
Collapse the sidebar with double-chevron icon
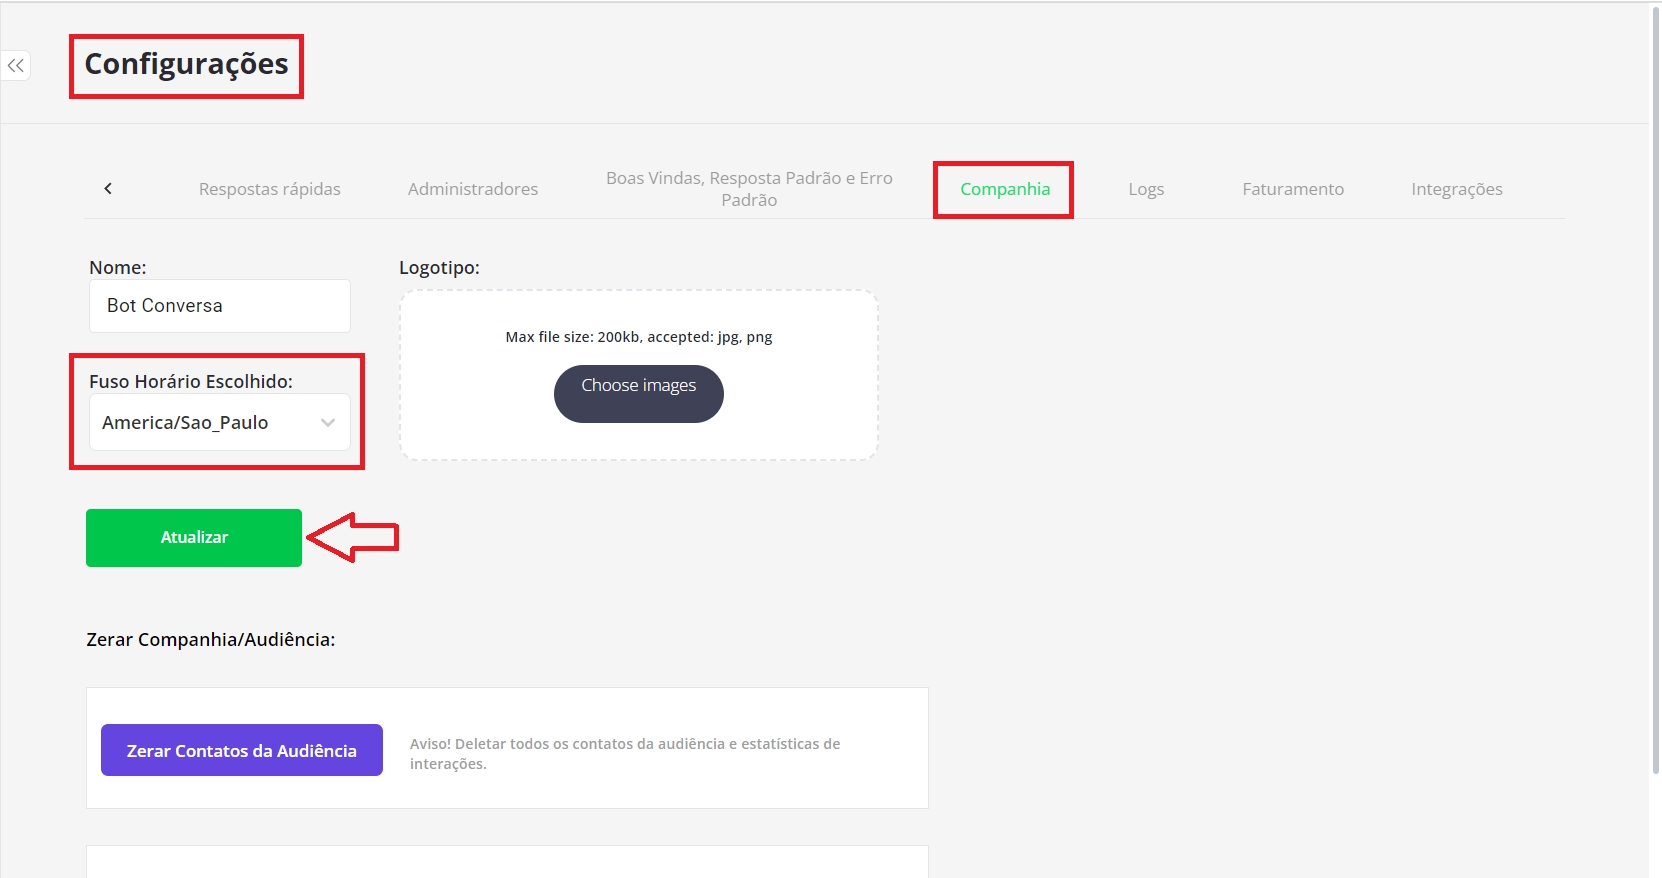[x=16, y=66]
